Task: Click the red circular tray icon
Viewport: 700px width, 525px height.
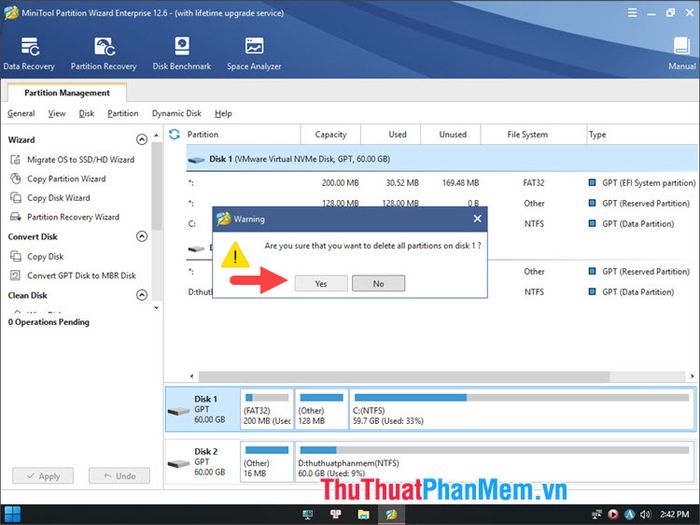Action: [x=613, y=514]
